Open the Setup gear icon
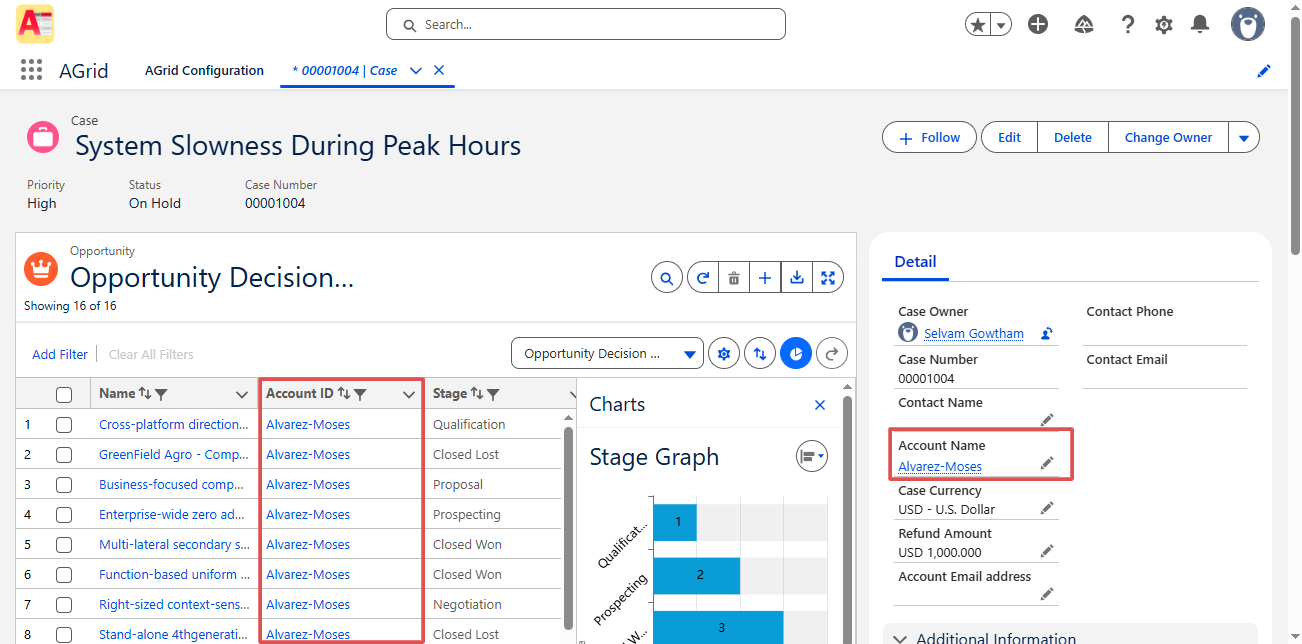The image size is (1302, 644). (1164, 25)
